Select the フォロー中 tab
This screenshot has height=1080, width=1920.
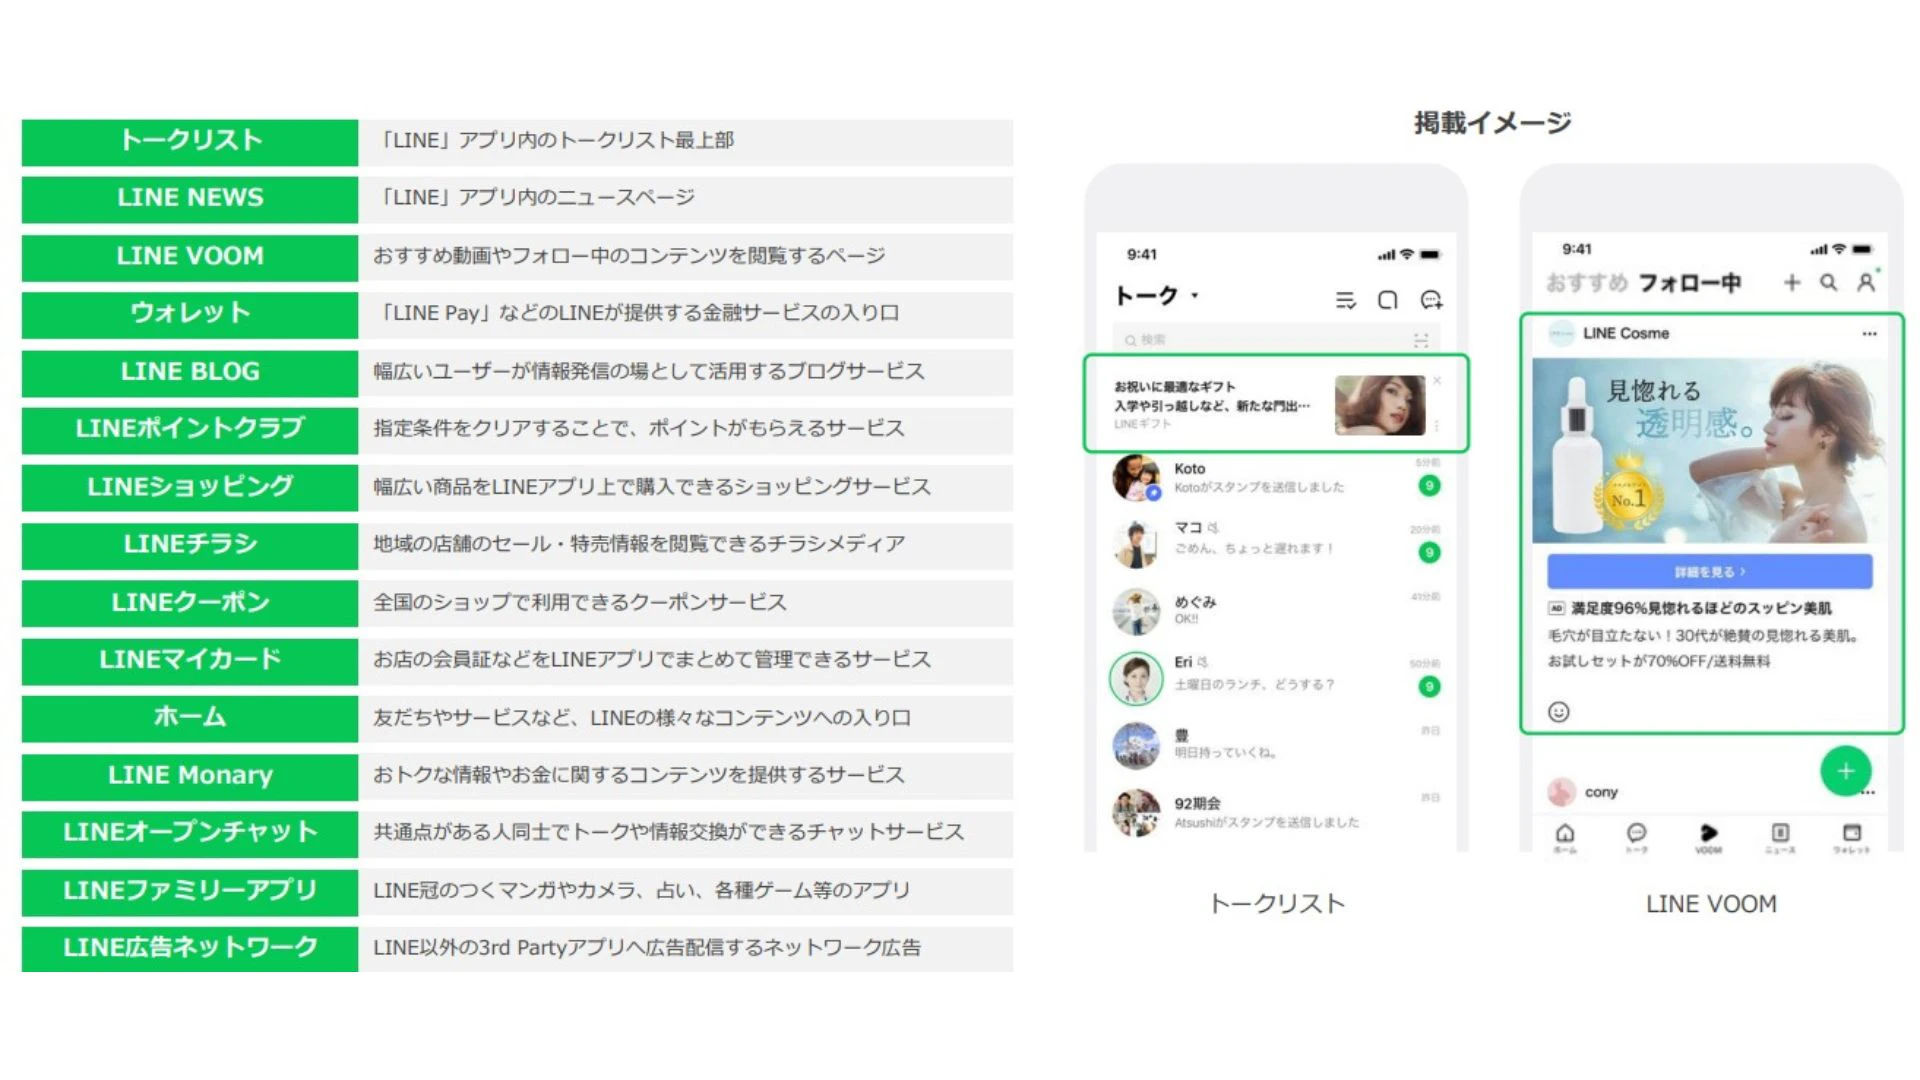[1689, 283]
